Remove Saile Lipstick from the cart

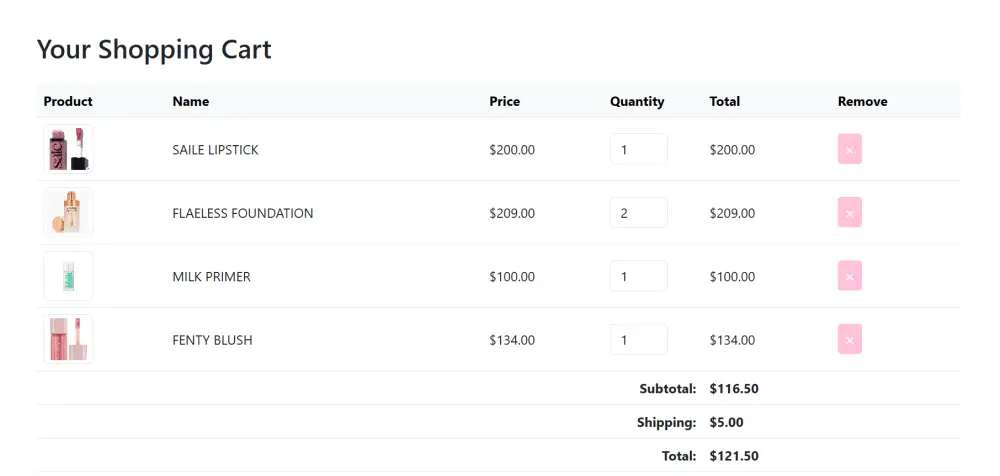(x=849, y=150)
